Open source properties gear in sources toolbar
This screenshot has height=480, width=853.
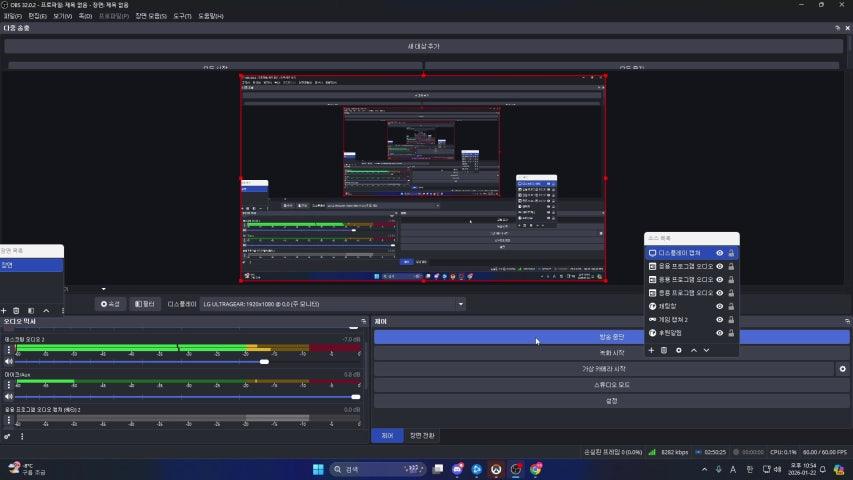point(679,350)
